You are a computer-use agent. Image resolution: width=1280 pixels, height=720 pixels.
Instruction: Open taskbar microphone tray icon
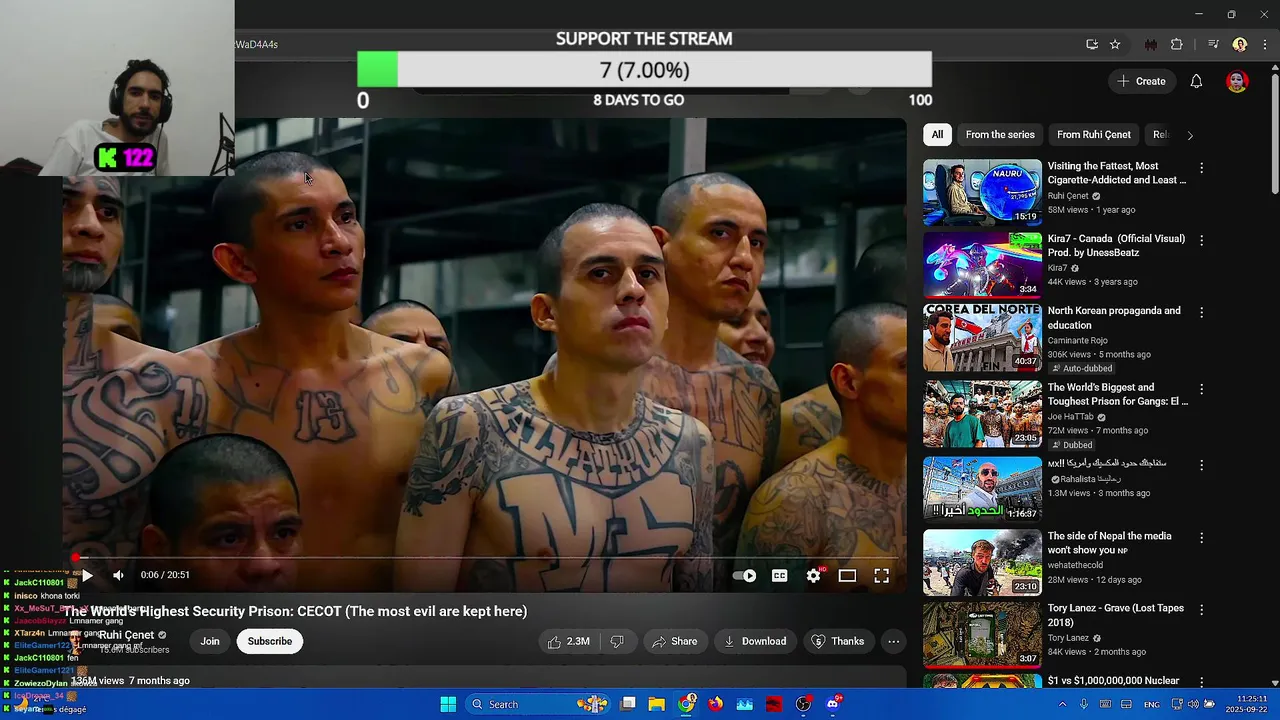[1083, 704]
